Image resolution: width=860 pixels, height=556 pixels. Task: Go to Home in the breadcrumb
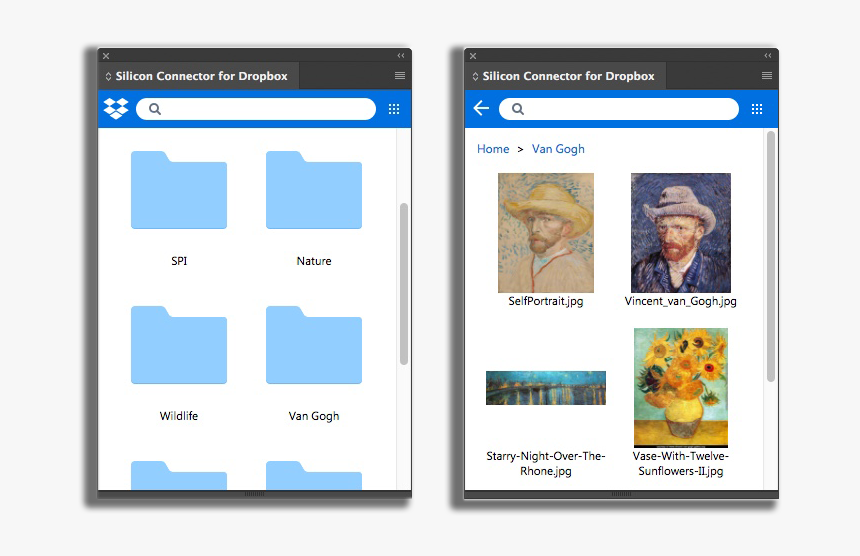493,149
